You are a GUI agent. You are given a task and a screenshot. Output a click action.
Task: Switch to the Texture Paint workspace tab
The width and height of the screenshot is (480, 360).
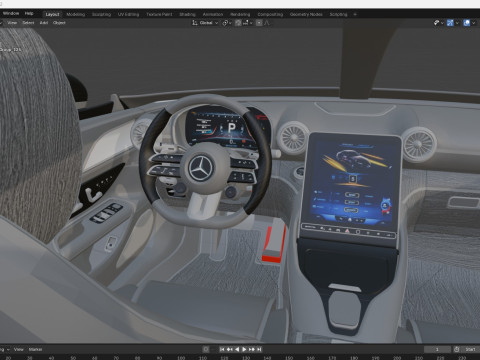(159, 14)
